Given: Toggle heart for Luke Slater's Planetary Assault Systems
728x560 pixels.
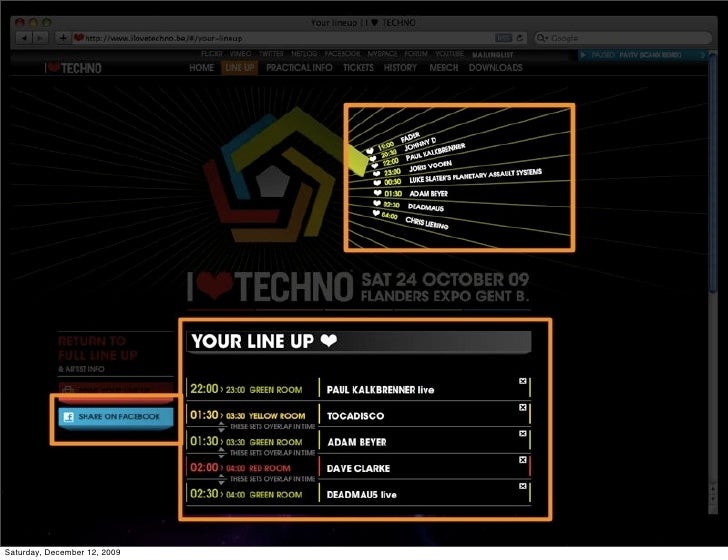Looking at the screenshot, I should click(x=377, y=183).
